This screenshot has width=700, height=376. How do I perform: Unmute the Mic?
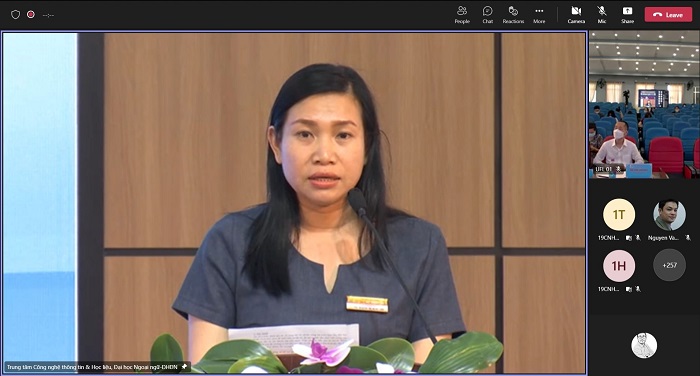coord(602,14)
